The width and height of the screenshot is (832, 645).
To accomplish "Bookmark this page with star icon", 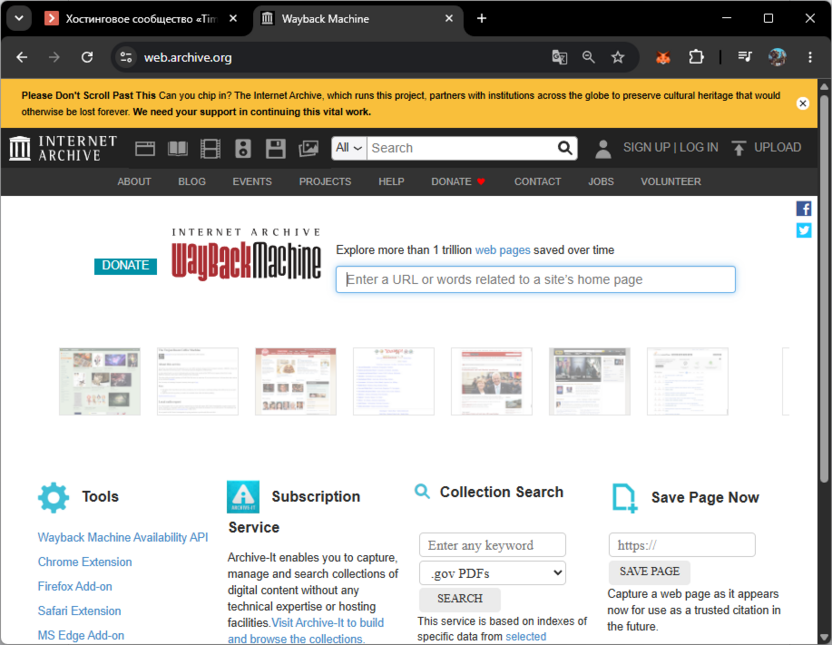I will (618, 57).
